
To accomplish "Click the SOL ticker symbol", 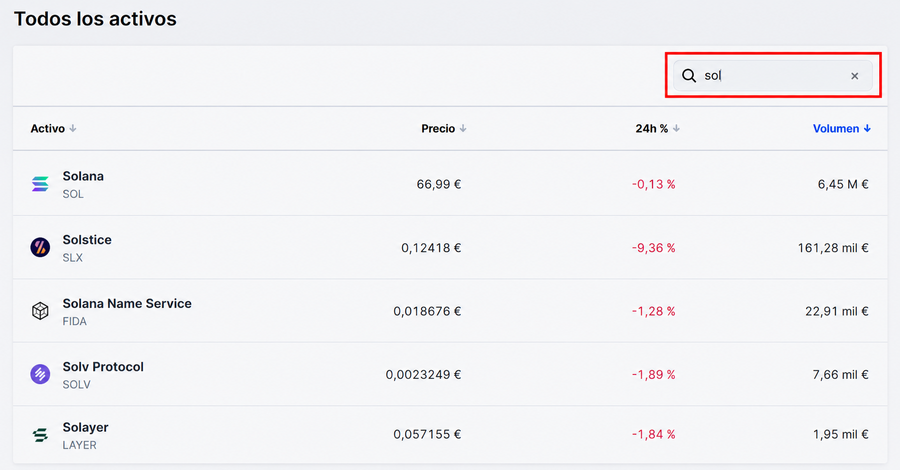I will (73, 194).
